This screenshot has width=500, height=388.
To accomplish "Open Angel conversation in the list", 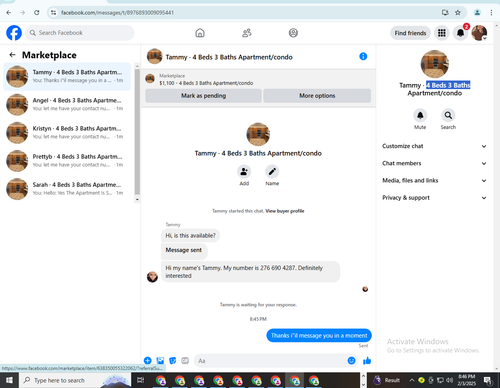I will coord(67,105).
